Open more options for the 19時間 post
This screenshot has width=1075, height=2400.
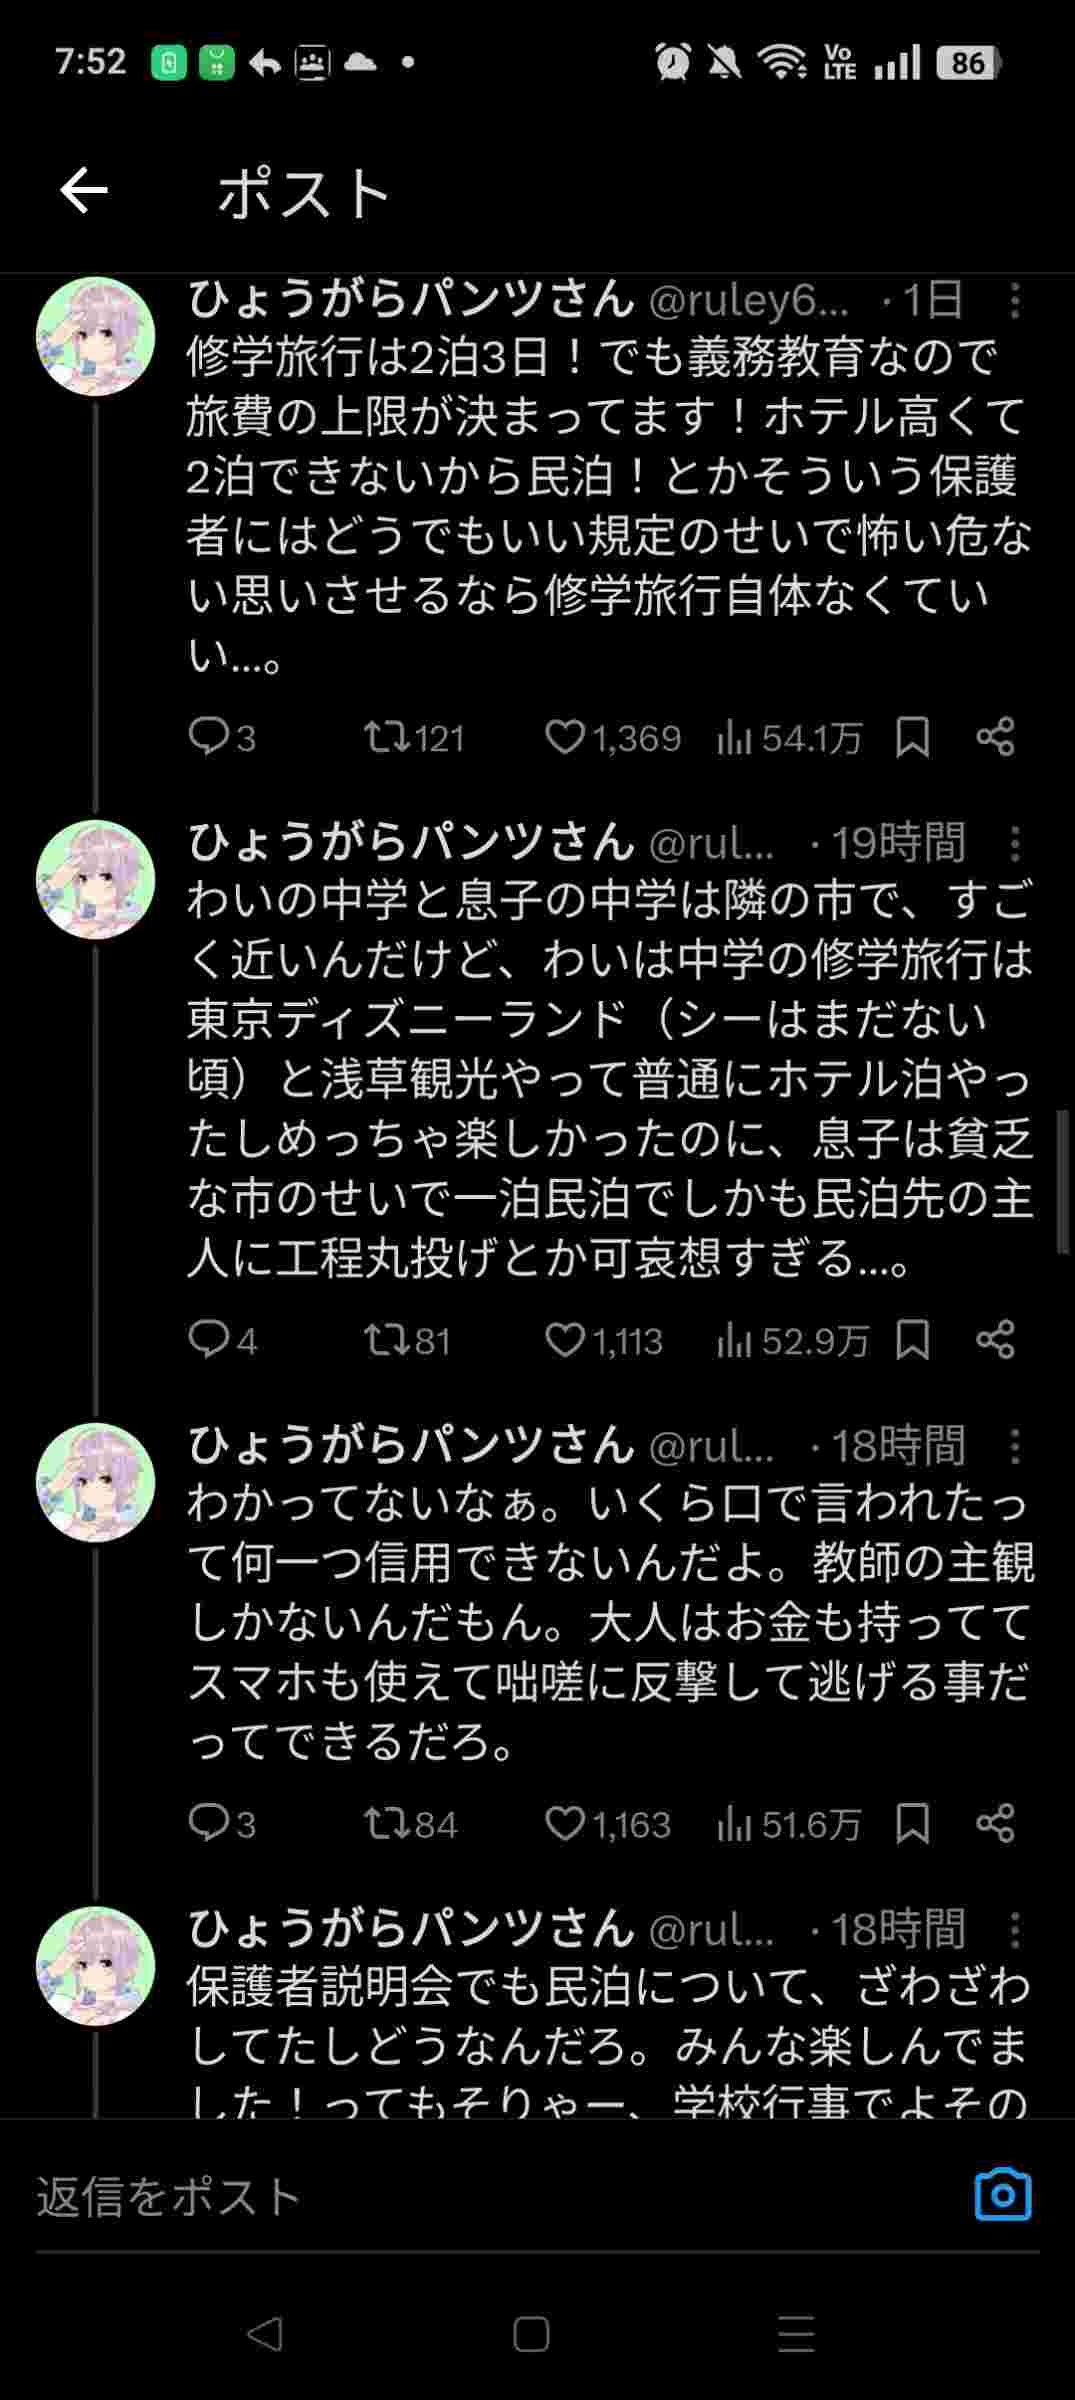point(1015,844)
